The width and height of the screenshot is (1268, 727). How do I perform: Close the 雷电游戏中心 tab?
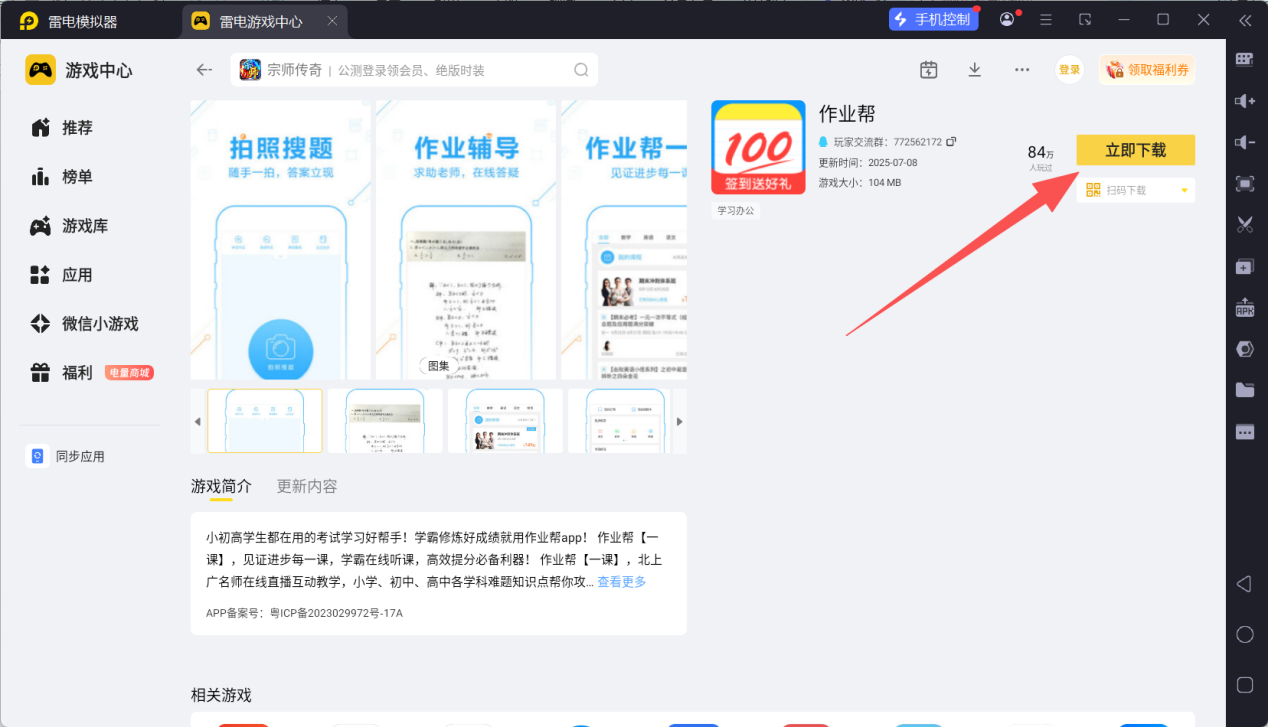(x=333, y=21)
